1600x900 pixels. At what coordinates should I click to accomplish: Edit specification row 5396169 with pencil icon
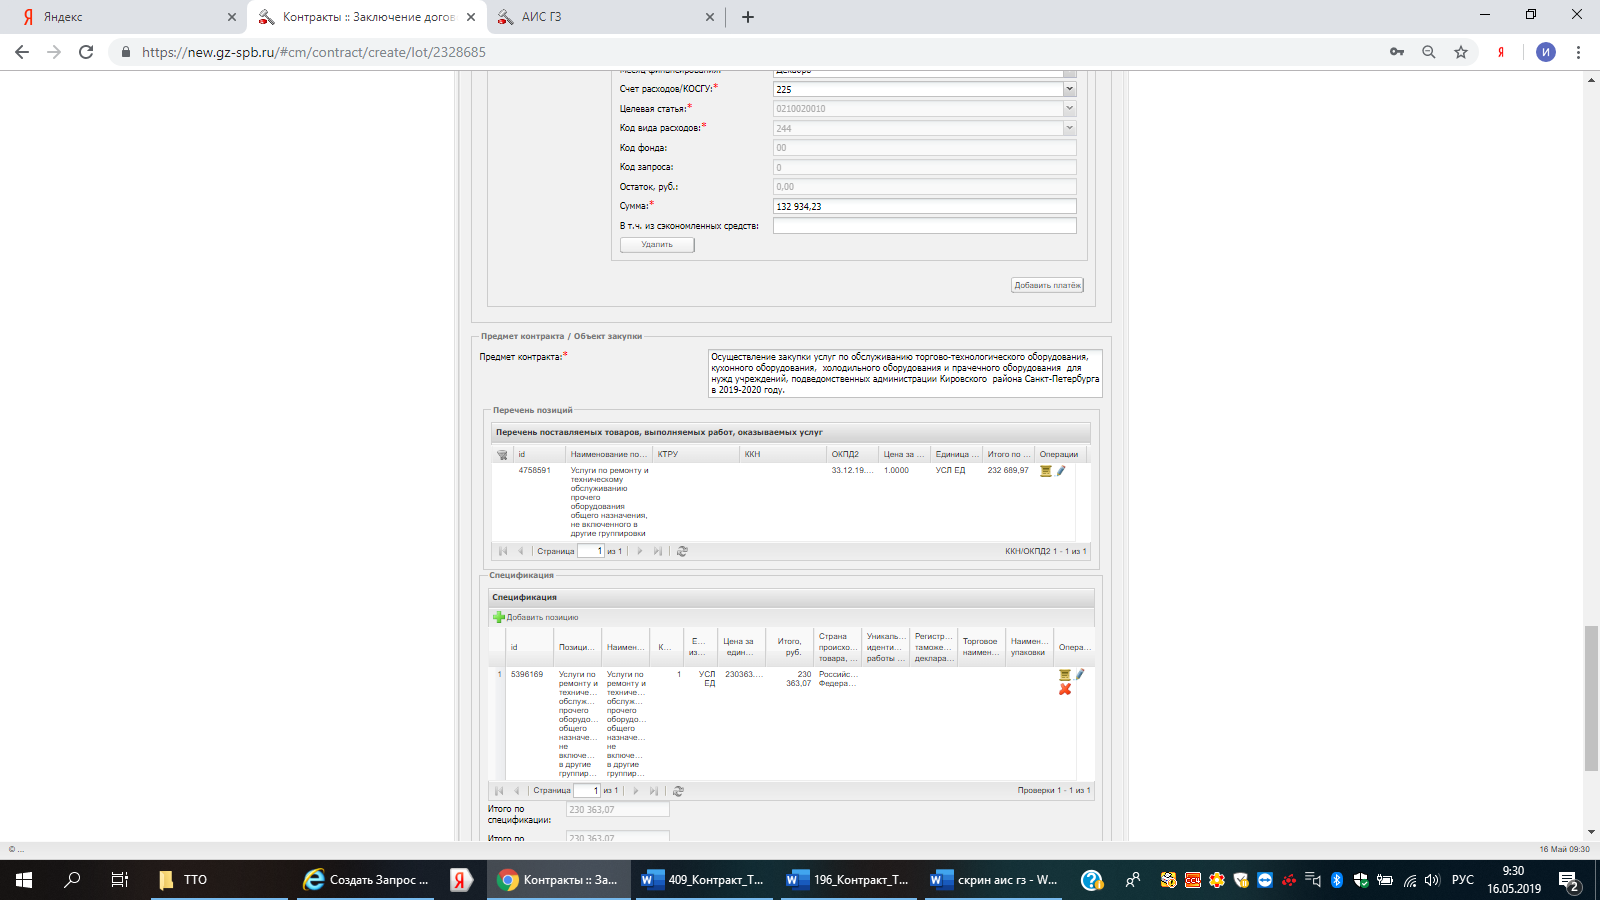coord(1080,675)
